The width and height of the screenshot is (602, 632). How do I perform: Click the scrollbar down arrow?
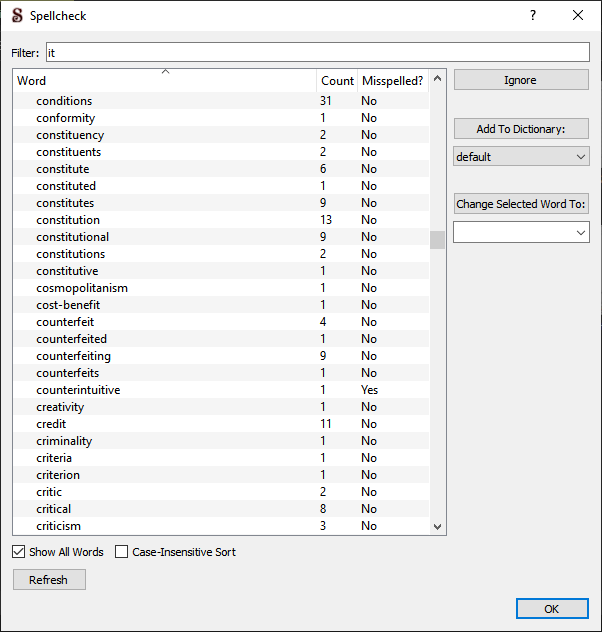coord(437,526)
